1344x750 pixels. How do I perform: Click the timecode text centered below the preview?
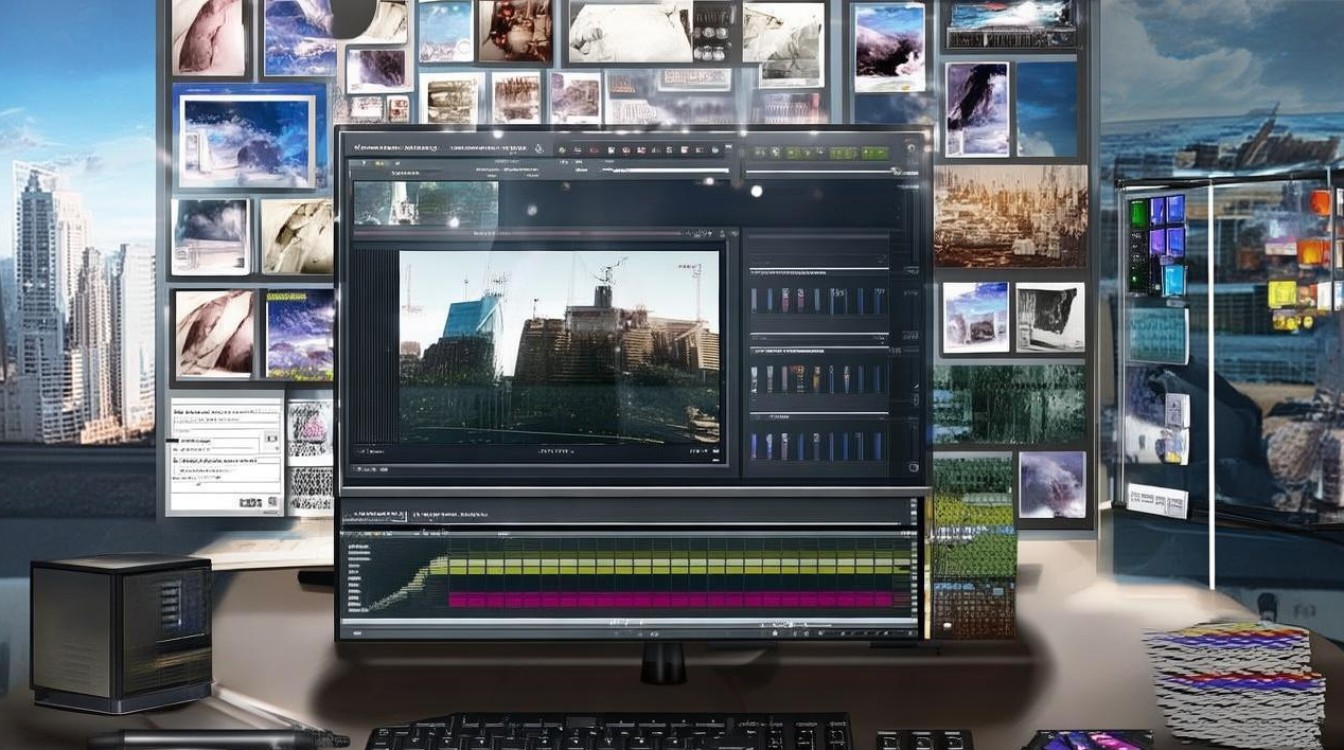click(x=556, y=451)
